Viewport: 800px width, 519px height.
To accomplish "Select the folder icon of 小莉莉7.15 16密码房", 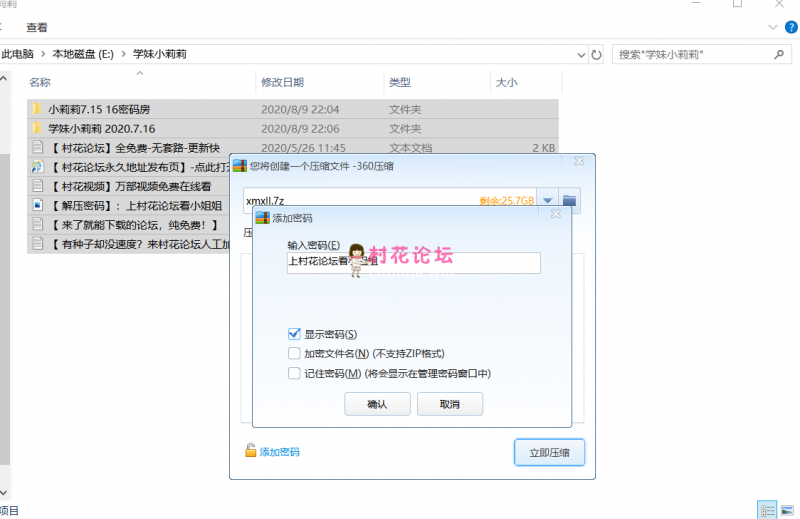I will (x=37, y=109).
